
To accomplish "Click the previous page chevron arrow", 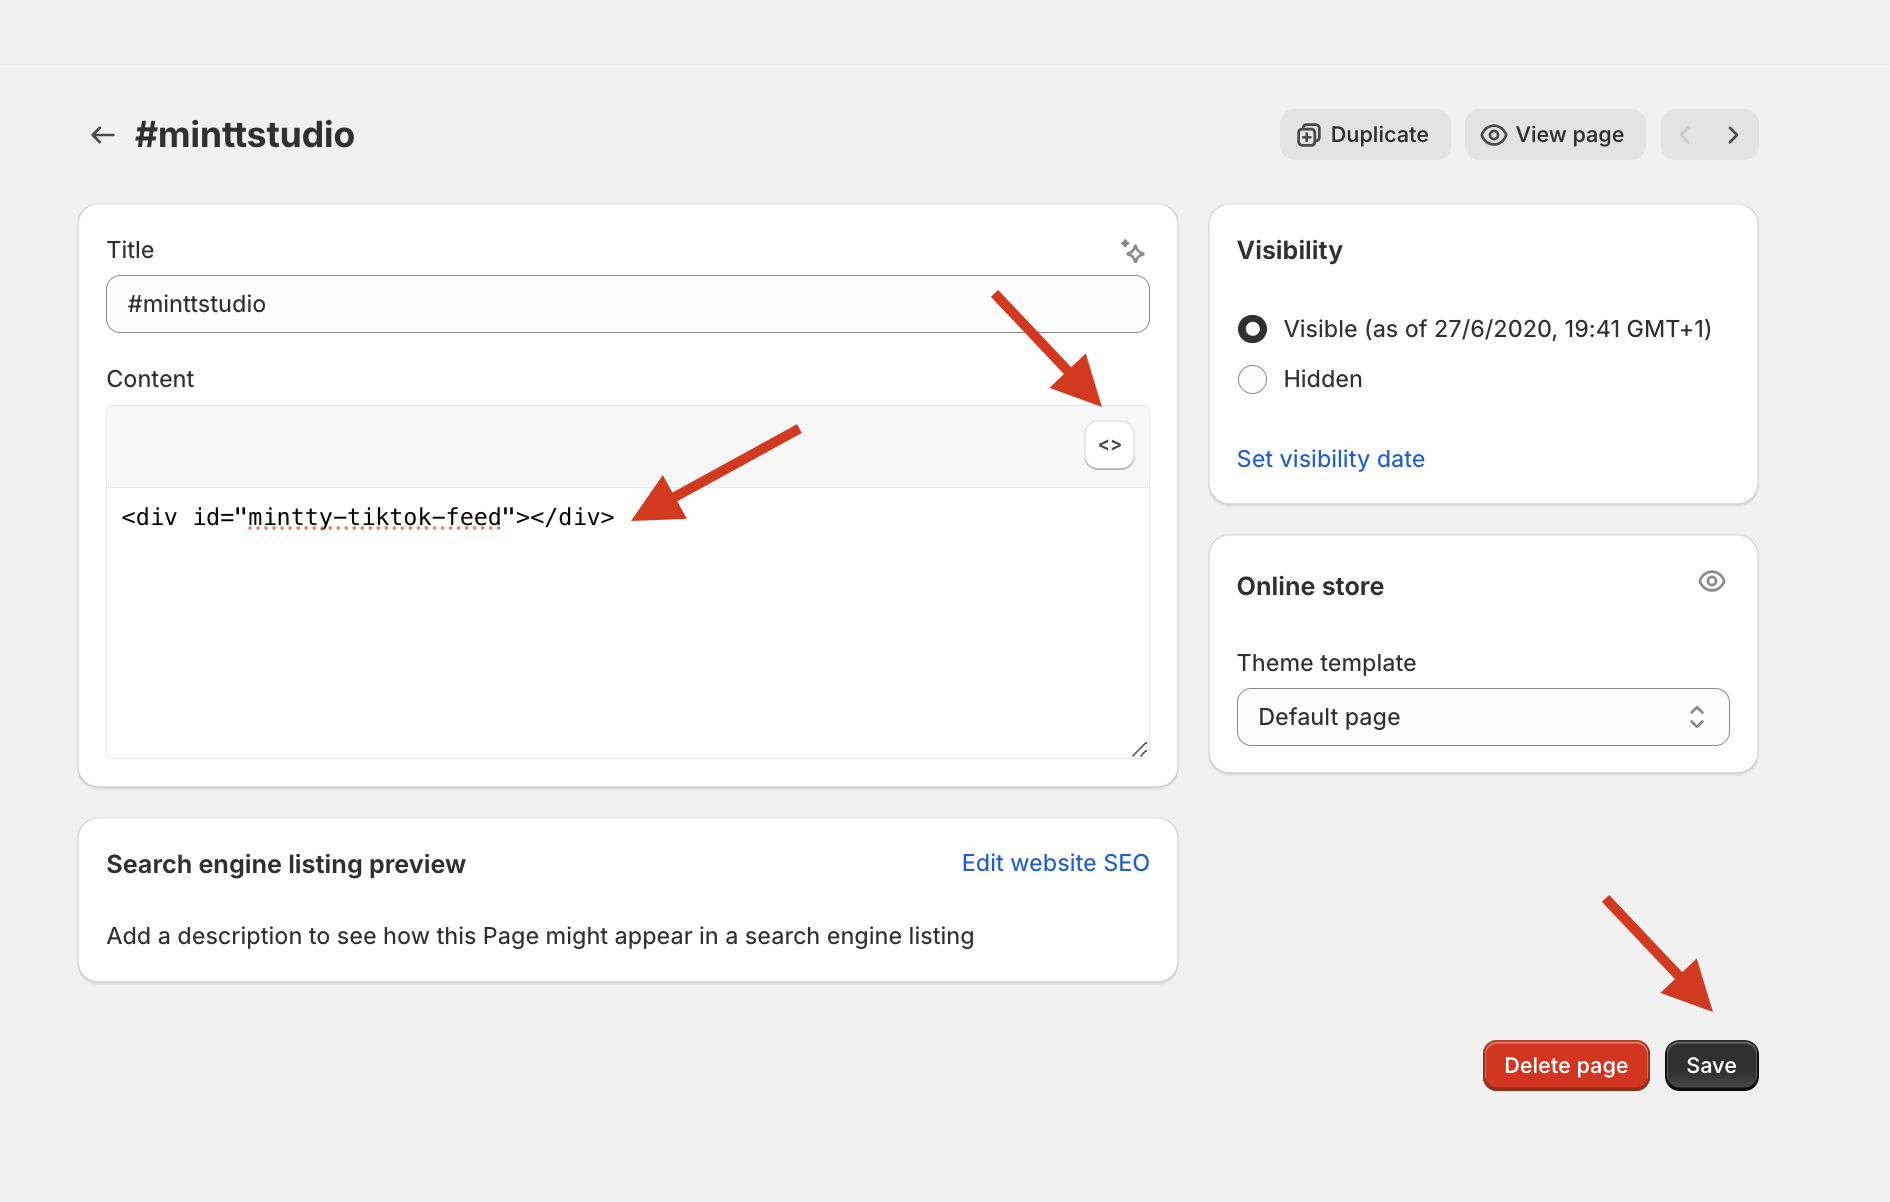I will (1685, 134).
